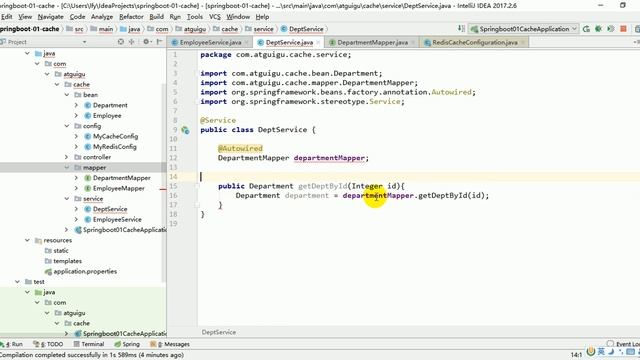Place cursor in empty line 14 of editor
Viewport: 640px width, 360px height.
418,177
